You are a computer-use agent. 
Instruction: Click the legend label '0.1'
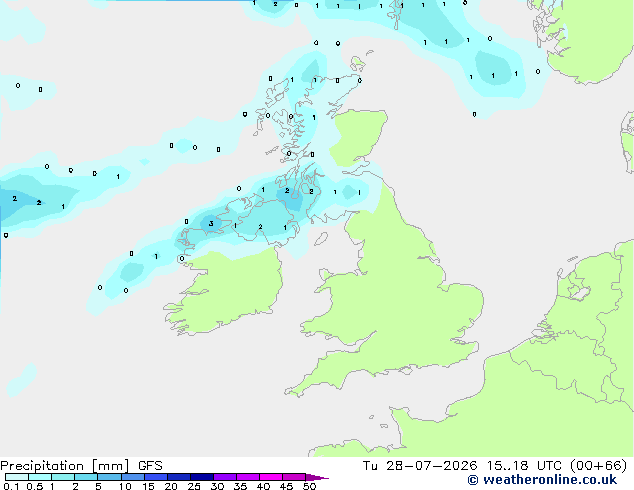(11, 486)
